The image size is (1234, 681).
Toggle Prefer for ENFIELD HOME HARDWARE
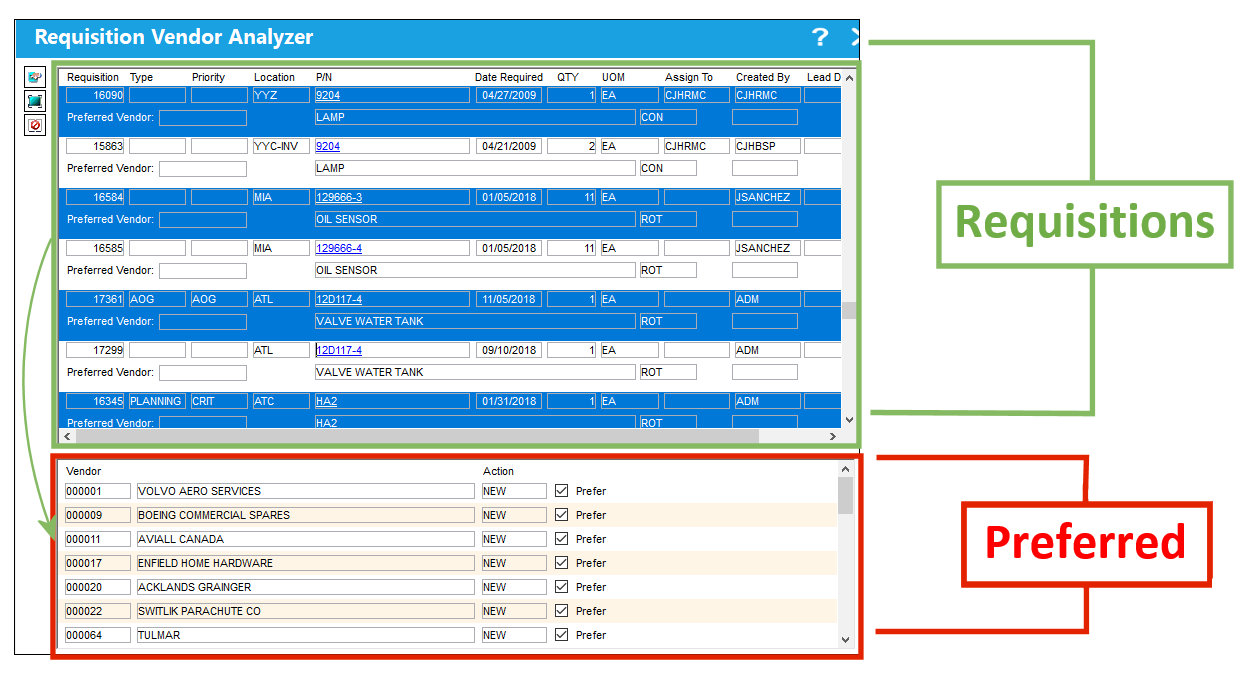(561, 563)
